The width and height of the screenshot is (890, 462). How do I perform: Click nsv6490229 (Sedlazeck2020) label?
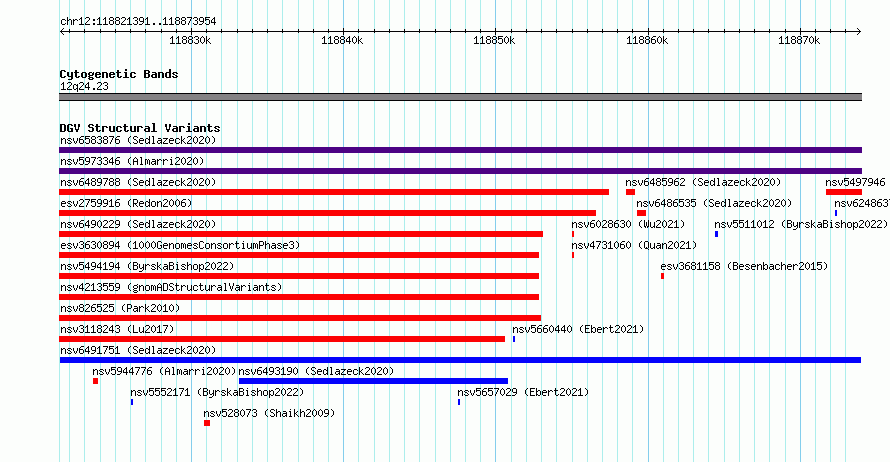coord(138,224)
